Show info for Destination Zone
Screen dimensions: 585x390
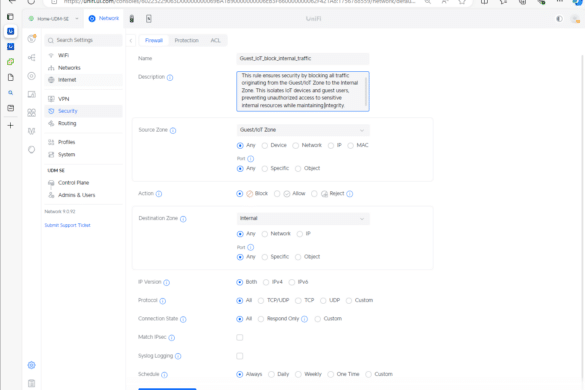tap(183, 219)
